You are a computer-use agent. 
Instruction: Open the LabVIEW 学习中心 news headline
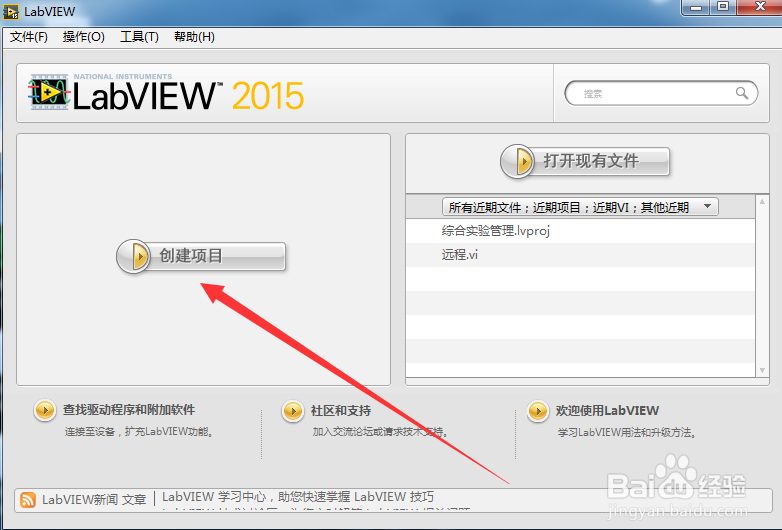click(x=298, y=497)
